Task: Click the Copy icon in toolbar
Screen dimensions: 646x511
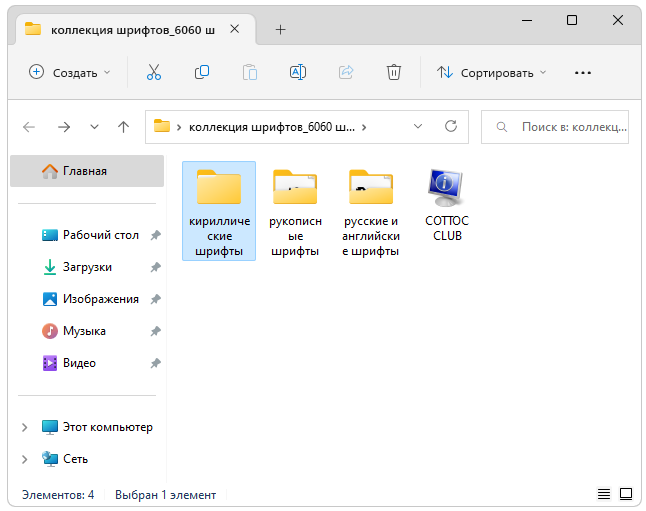Action: (202, 73)
